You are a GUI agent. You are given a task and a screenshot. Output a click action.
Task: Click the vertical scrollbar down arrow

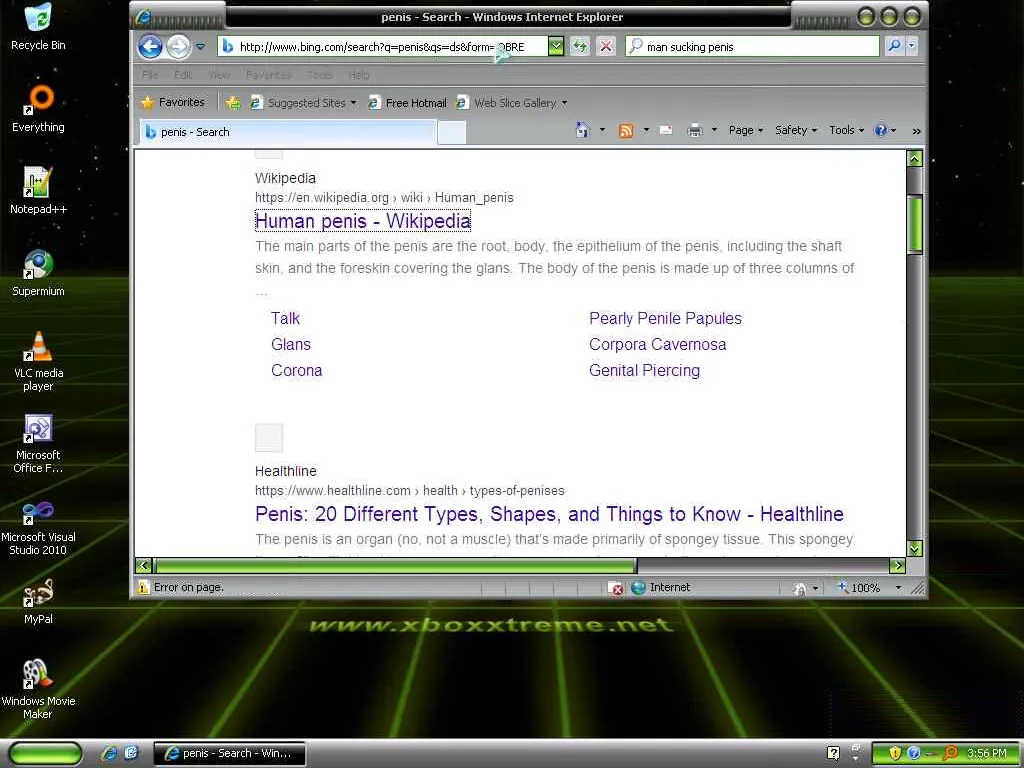914,549
